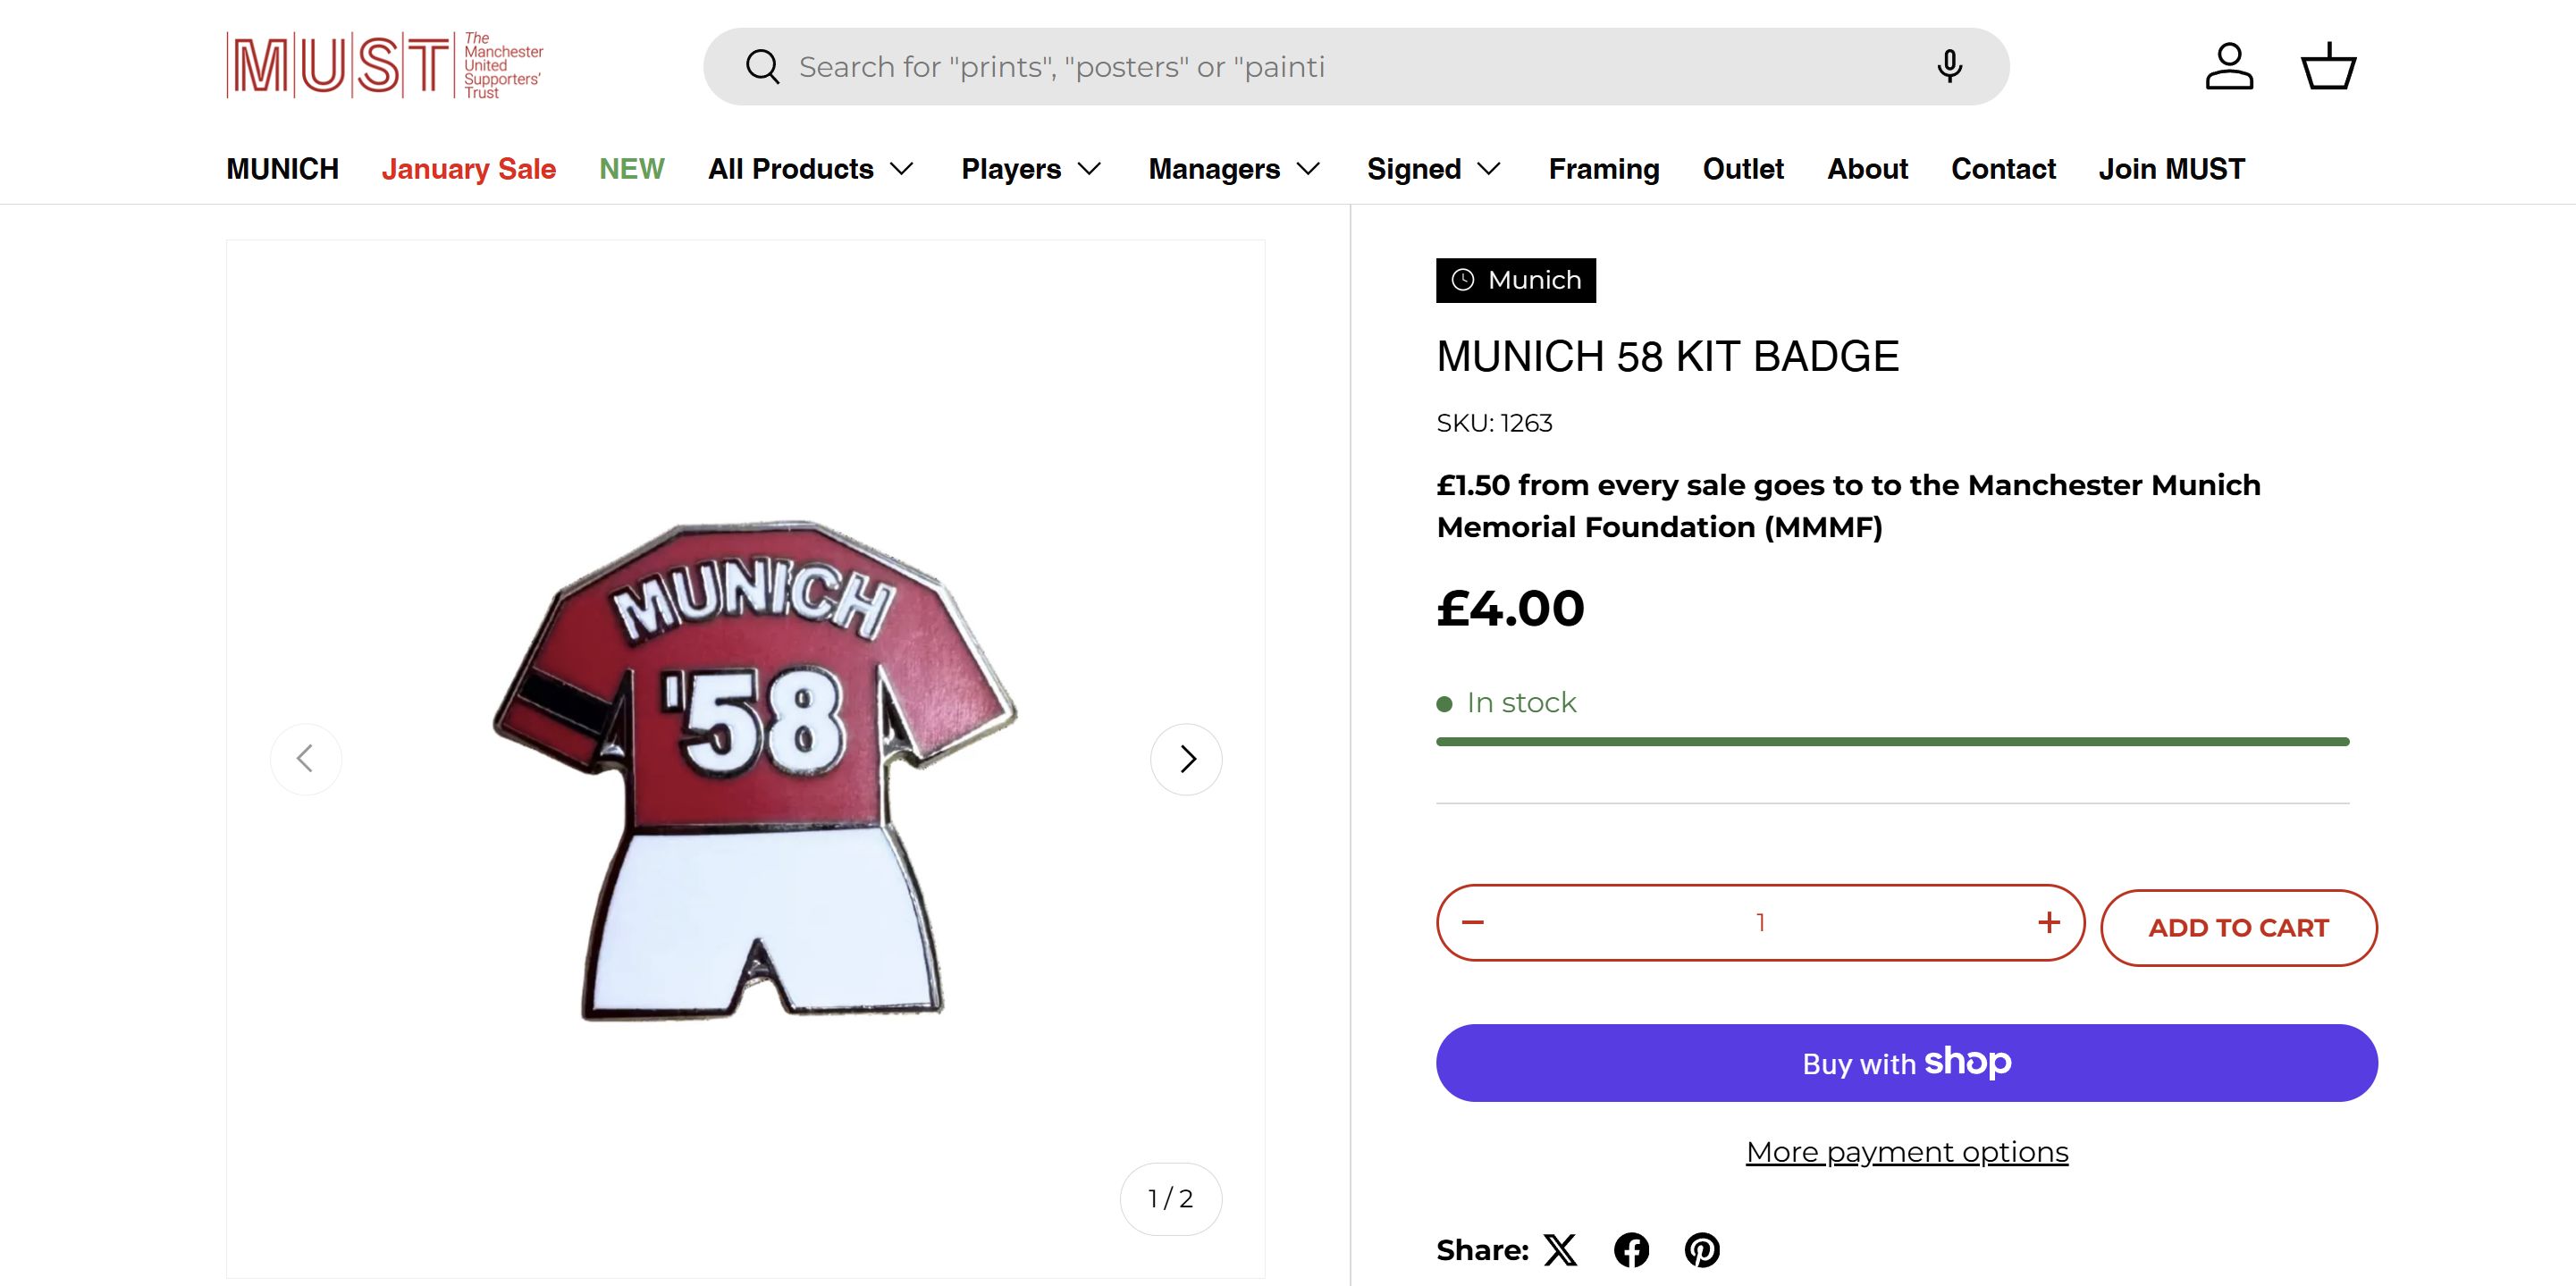Expand the Players dropdown
This screenshot has height=1286, width=2576.
(1031, 169)
